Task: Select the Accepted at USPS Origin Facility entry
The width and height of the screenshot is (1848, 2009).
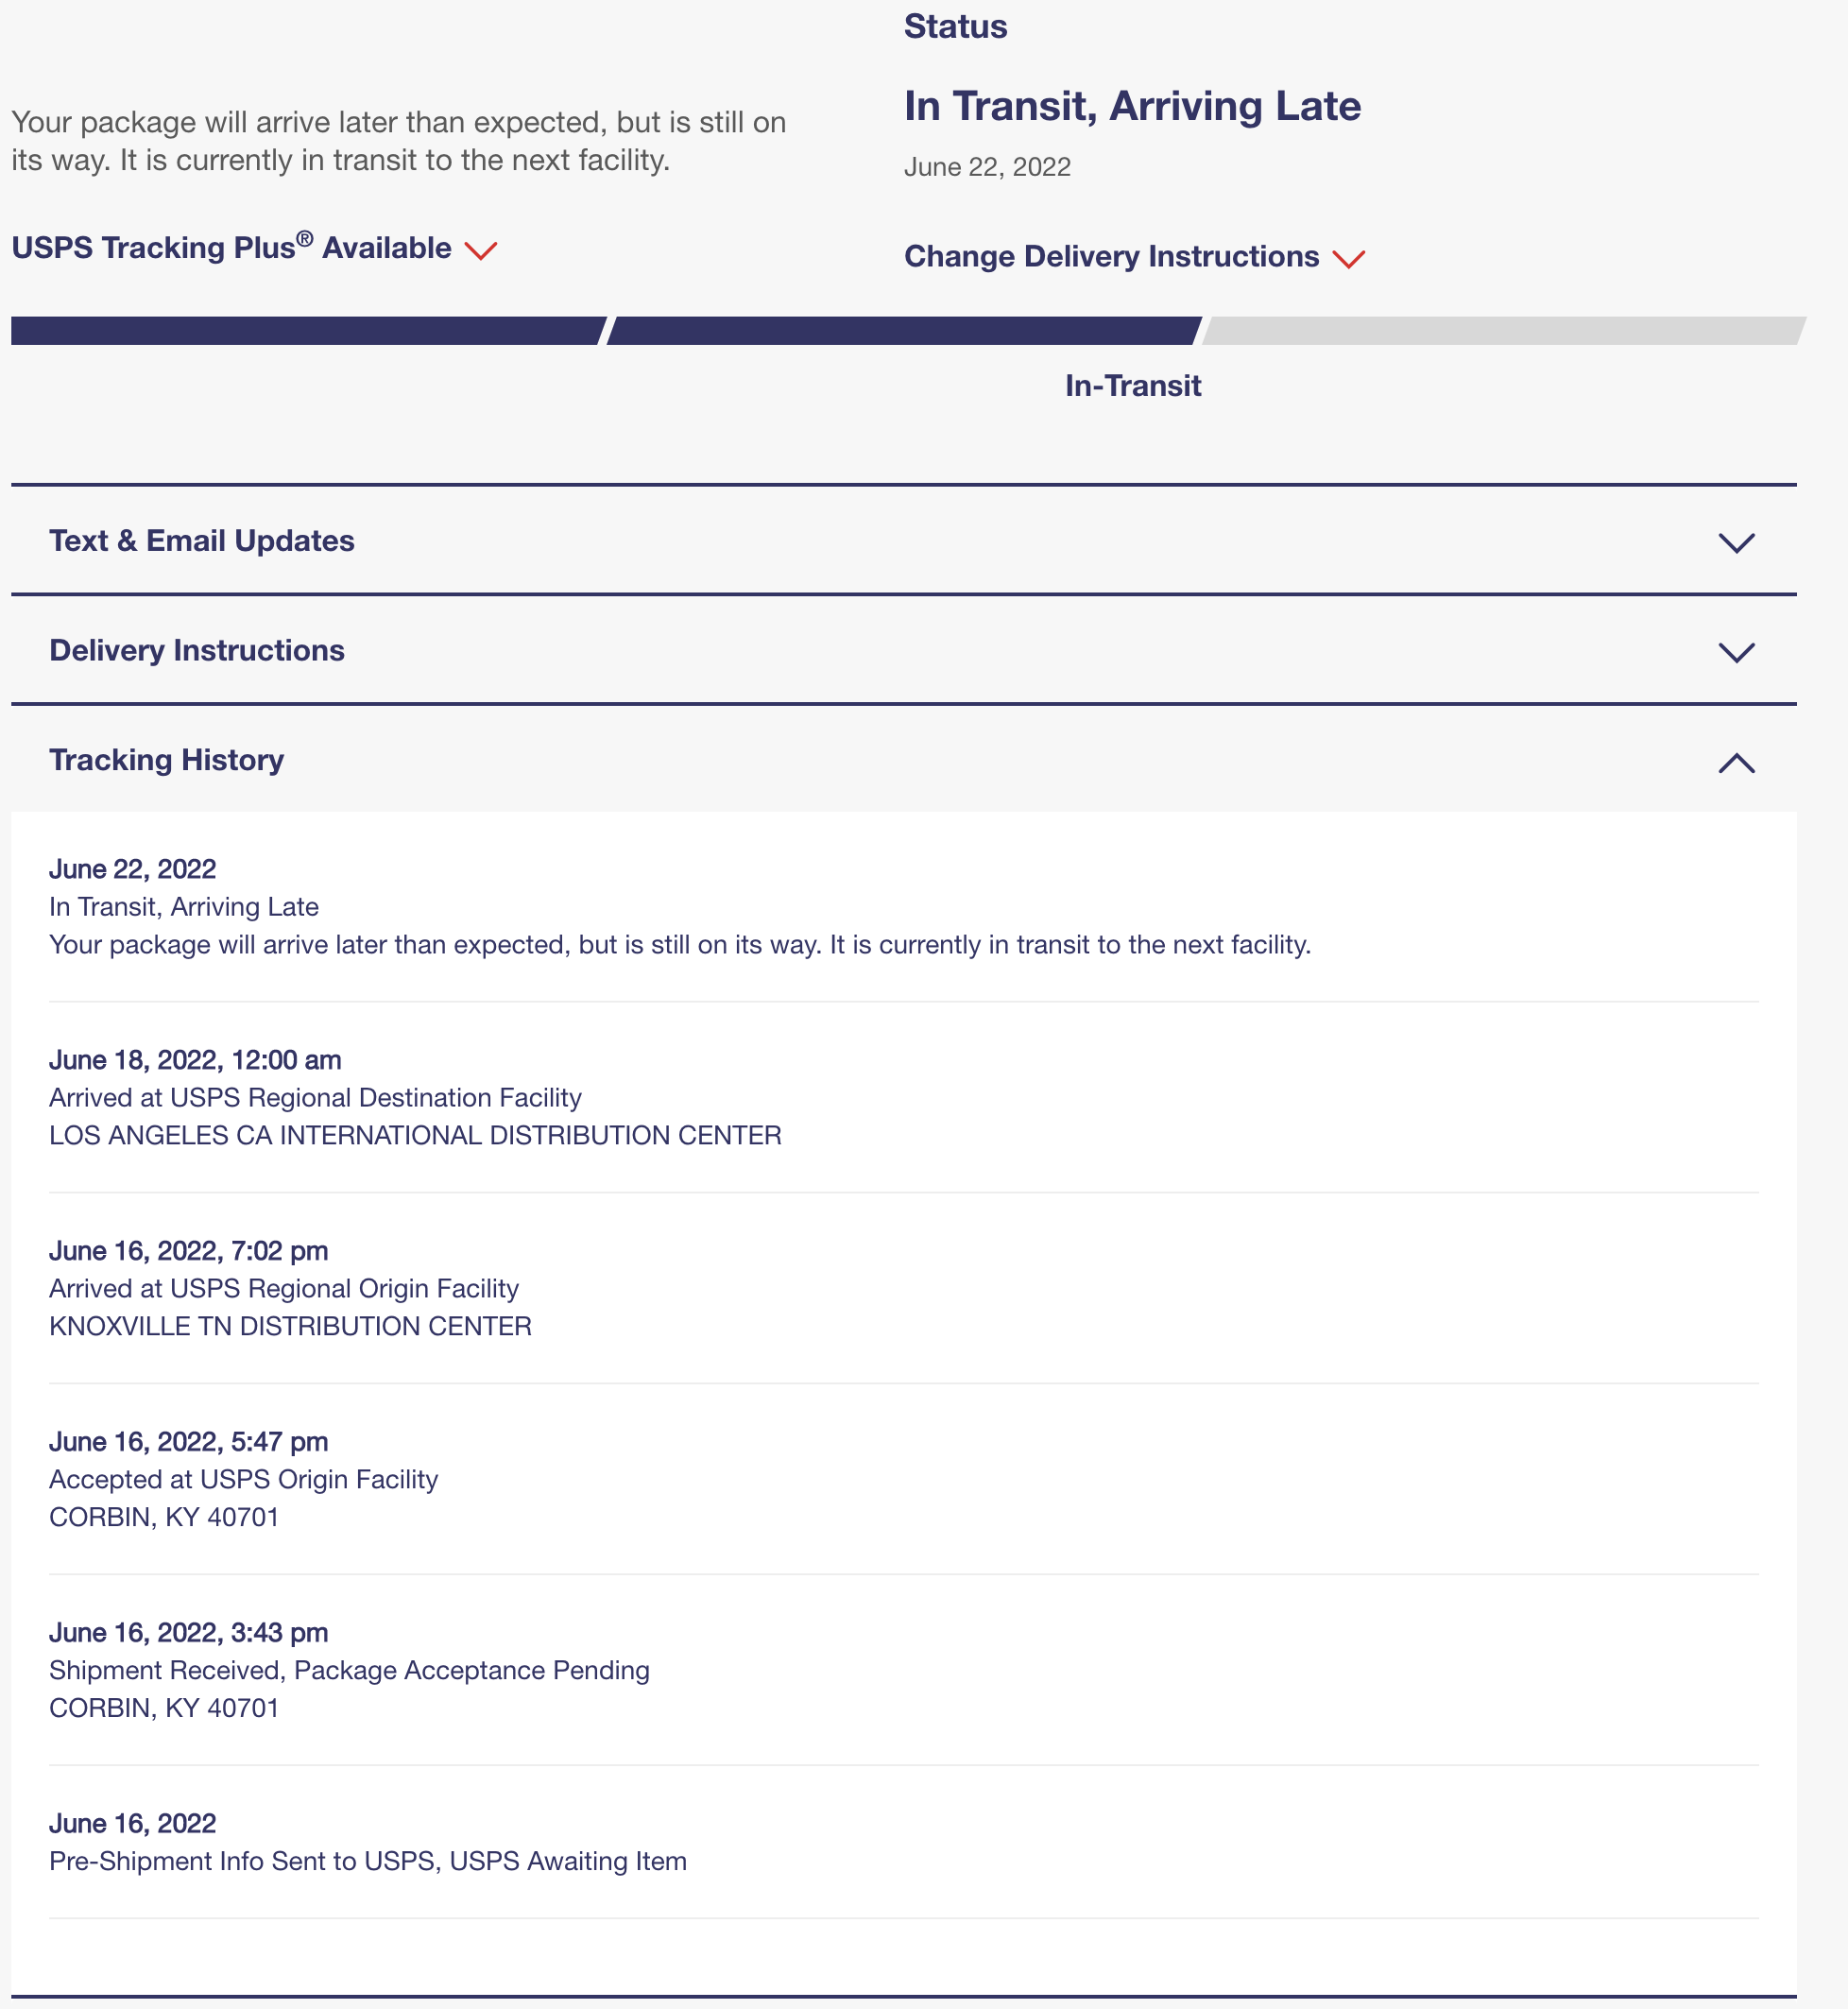Action: click(x=904, y=1479)
